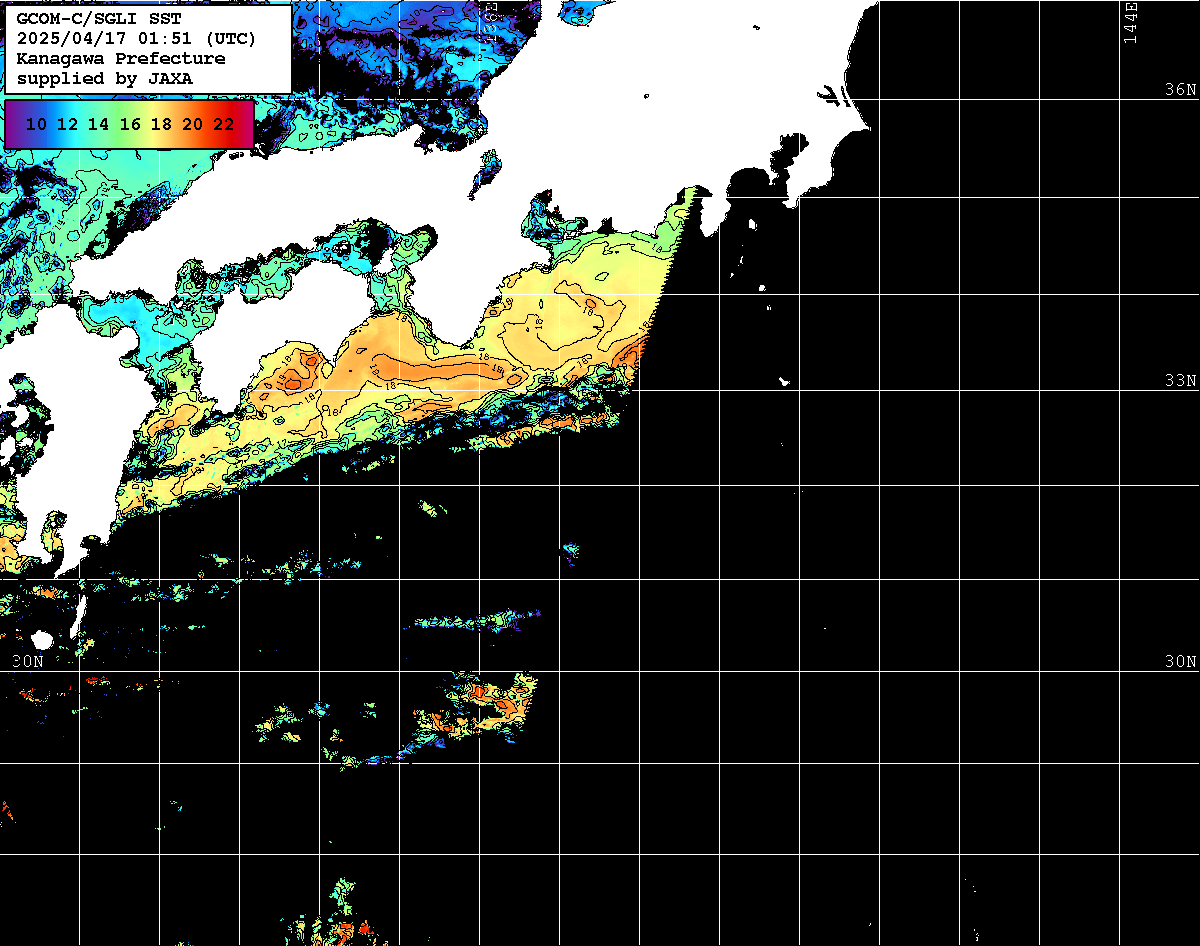
Task: Click the "144E" longitude label
Action: coord(1131,22)
